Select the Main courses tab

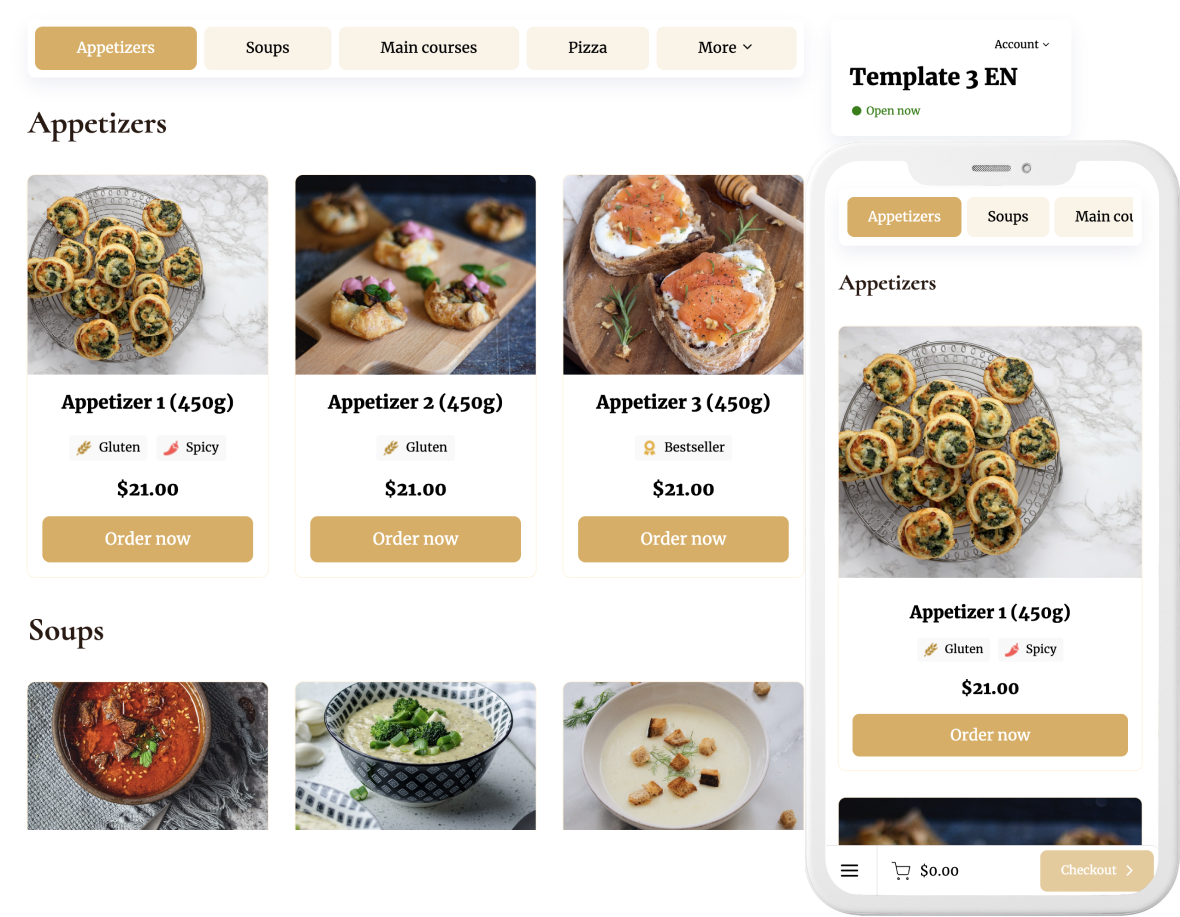click(428, 47)
